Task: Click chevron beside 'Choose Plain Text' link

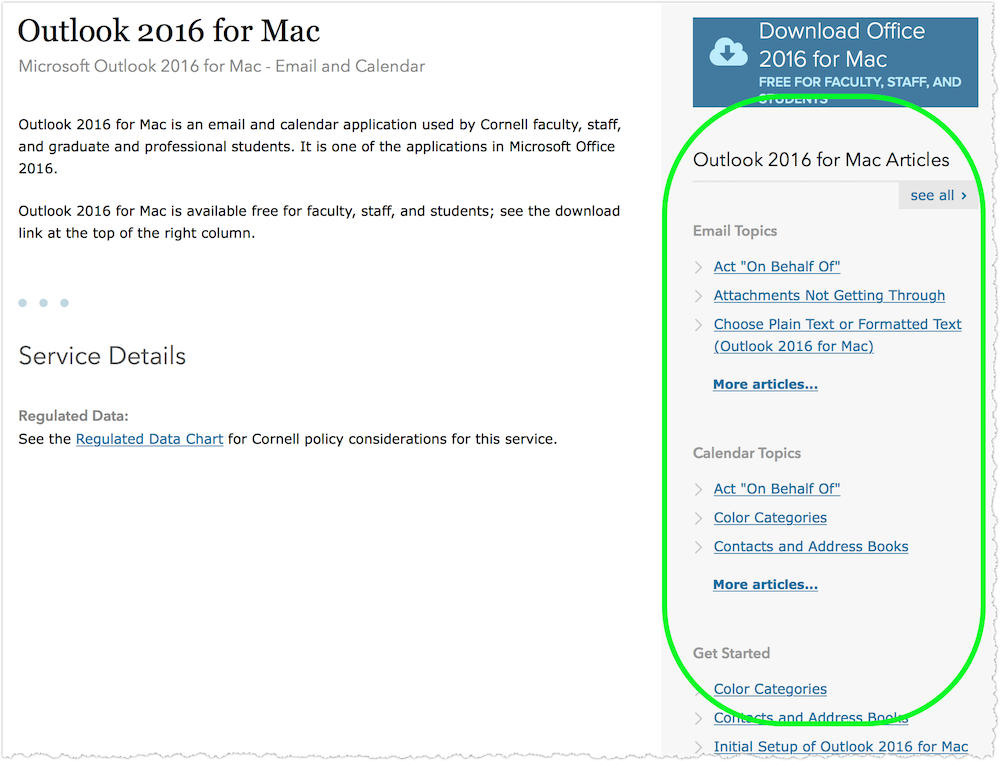Action: [x=698, y=325]
